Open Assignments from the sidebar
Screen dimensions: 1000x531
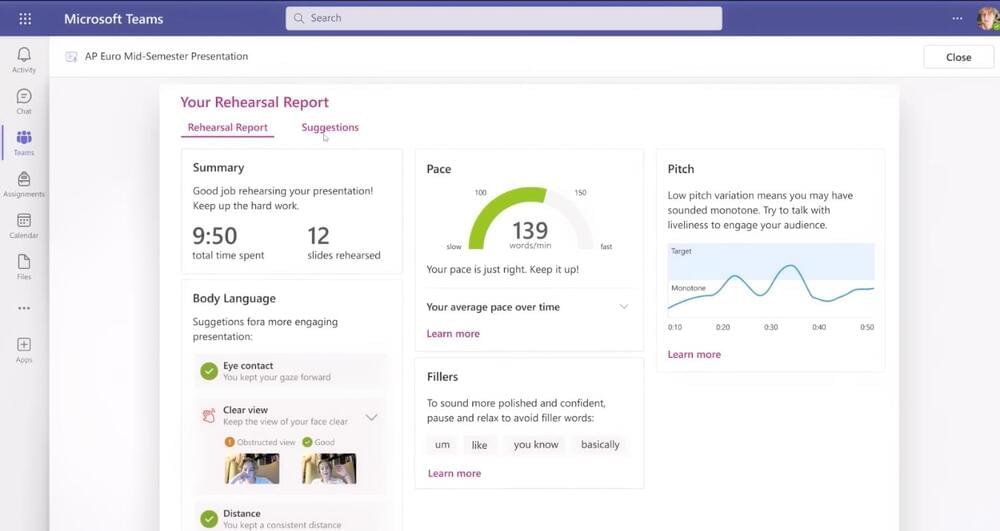pyautogui.click(x=24, y=182)
